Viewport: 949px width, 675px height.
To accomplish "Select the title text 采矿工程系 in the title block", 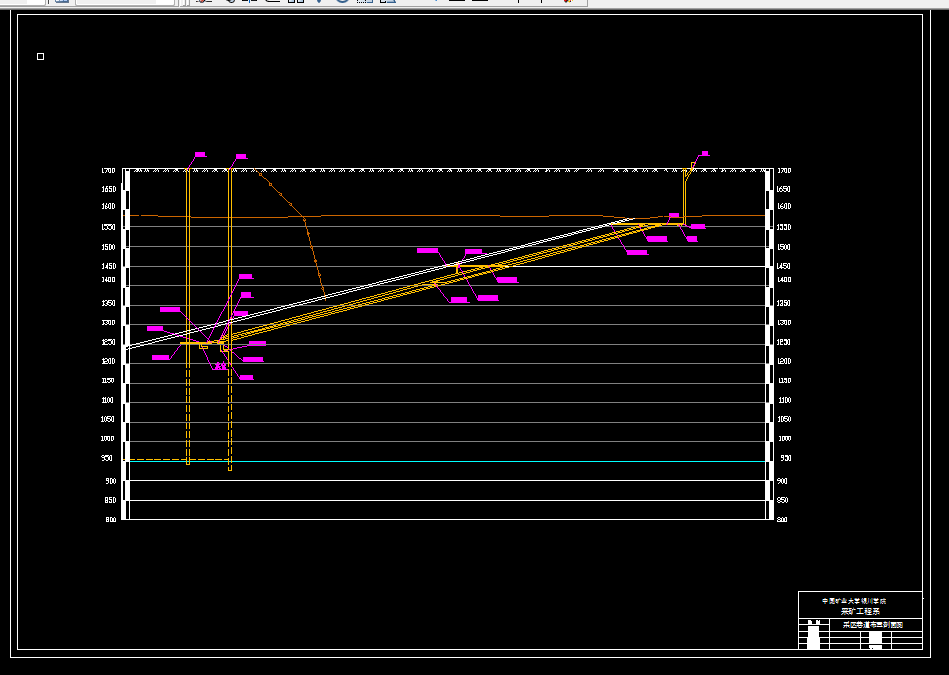I will click(x=860, y=611).
